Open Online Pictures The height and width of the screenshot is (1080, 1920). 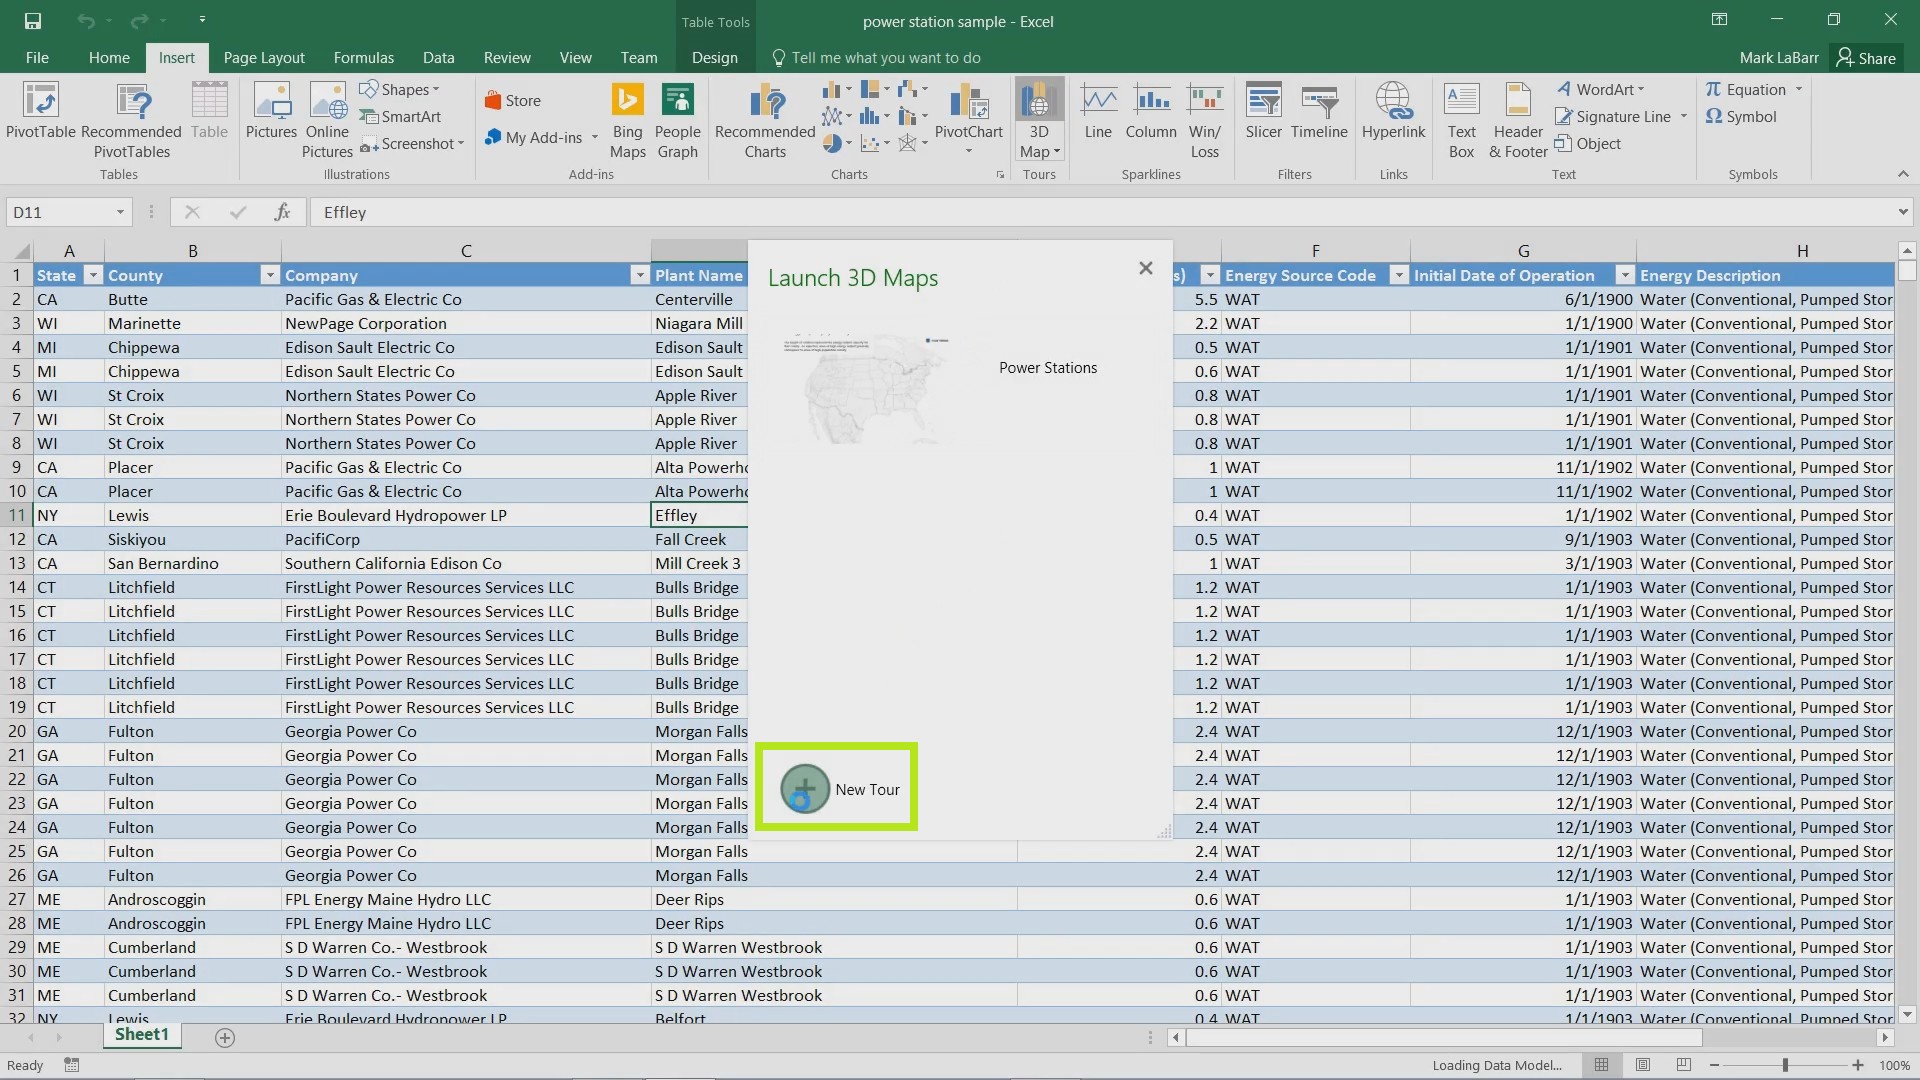[328, 120]
